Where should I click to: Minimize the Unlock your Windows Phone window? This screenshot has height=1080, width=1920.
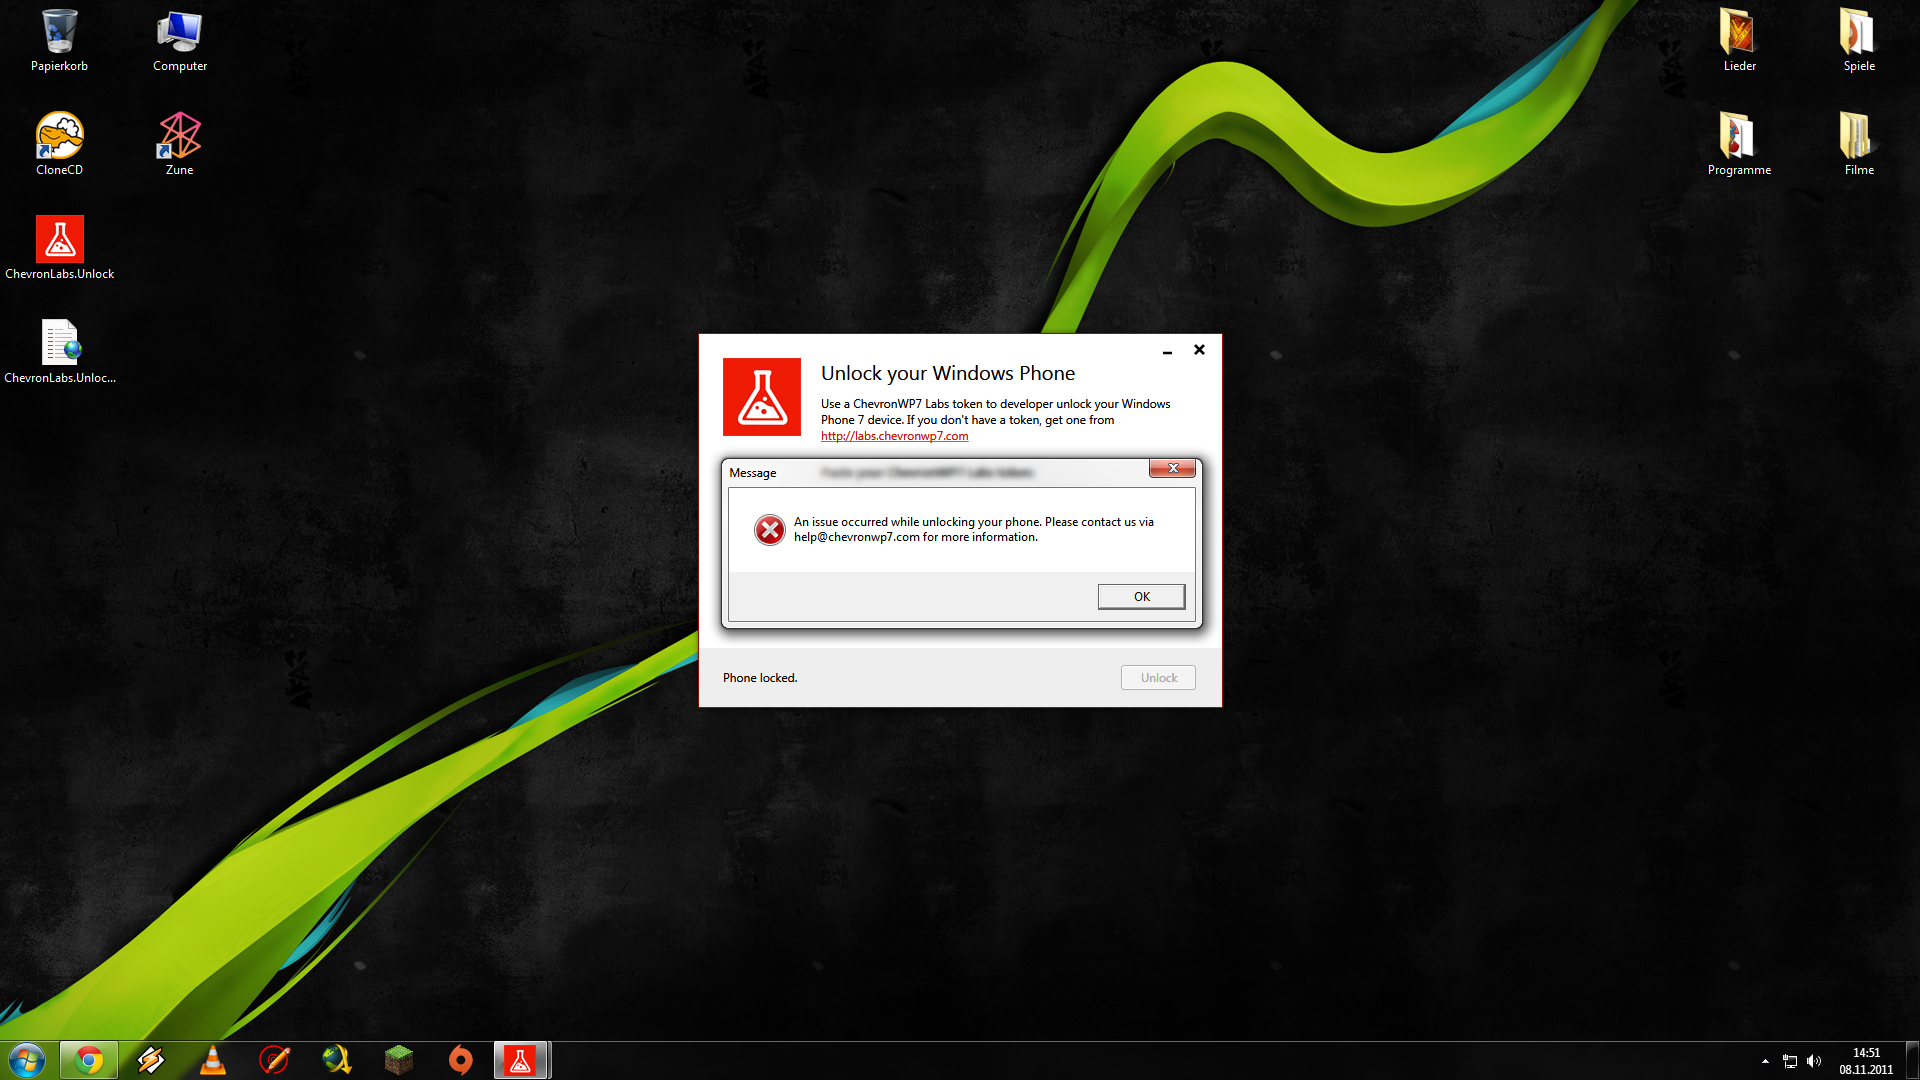point(1167,350)
